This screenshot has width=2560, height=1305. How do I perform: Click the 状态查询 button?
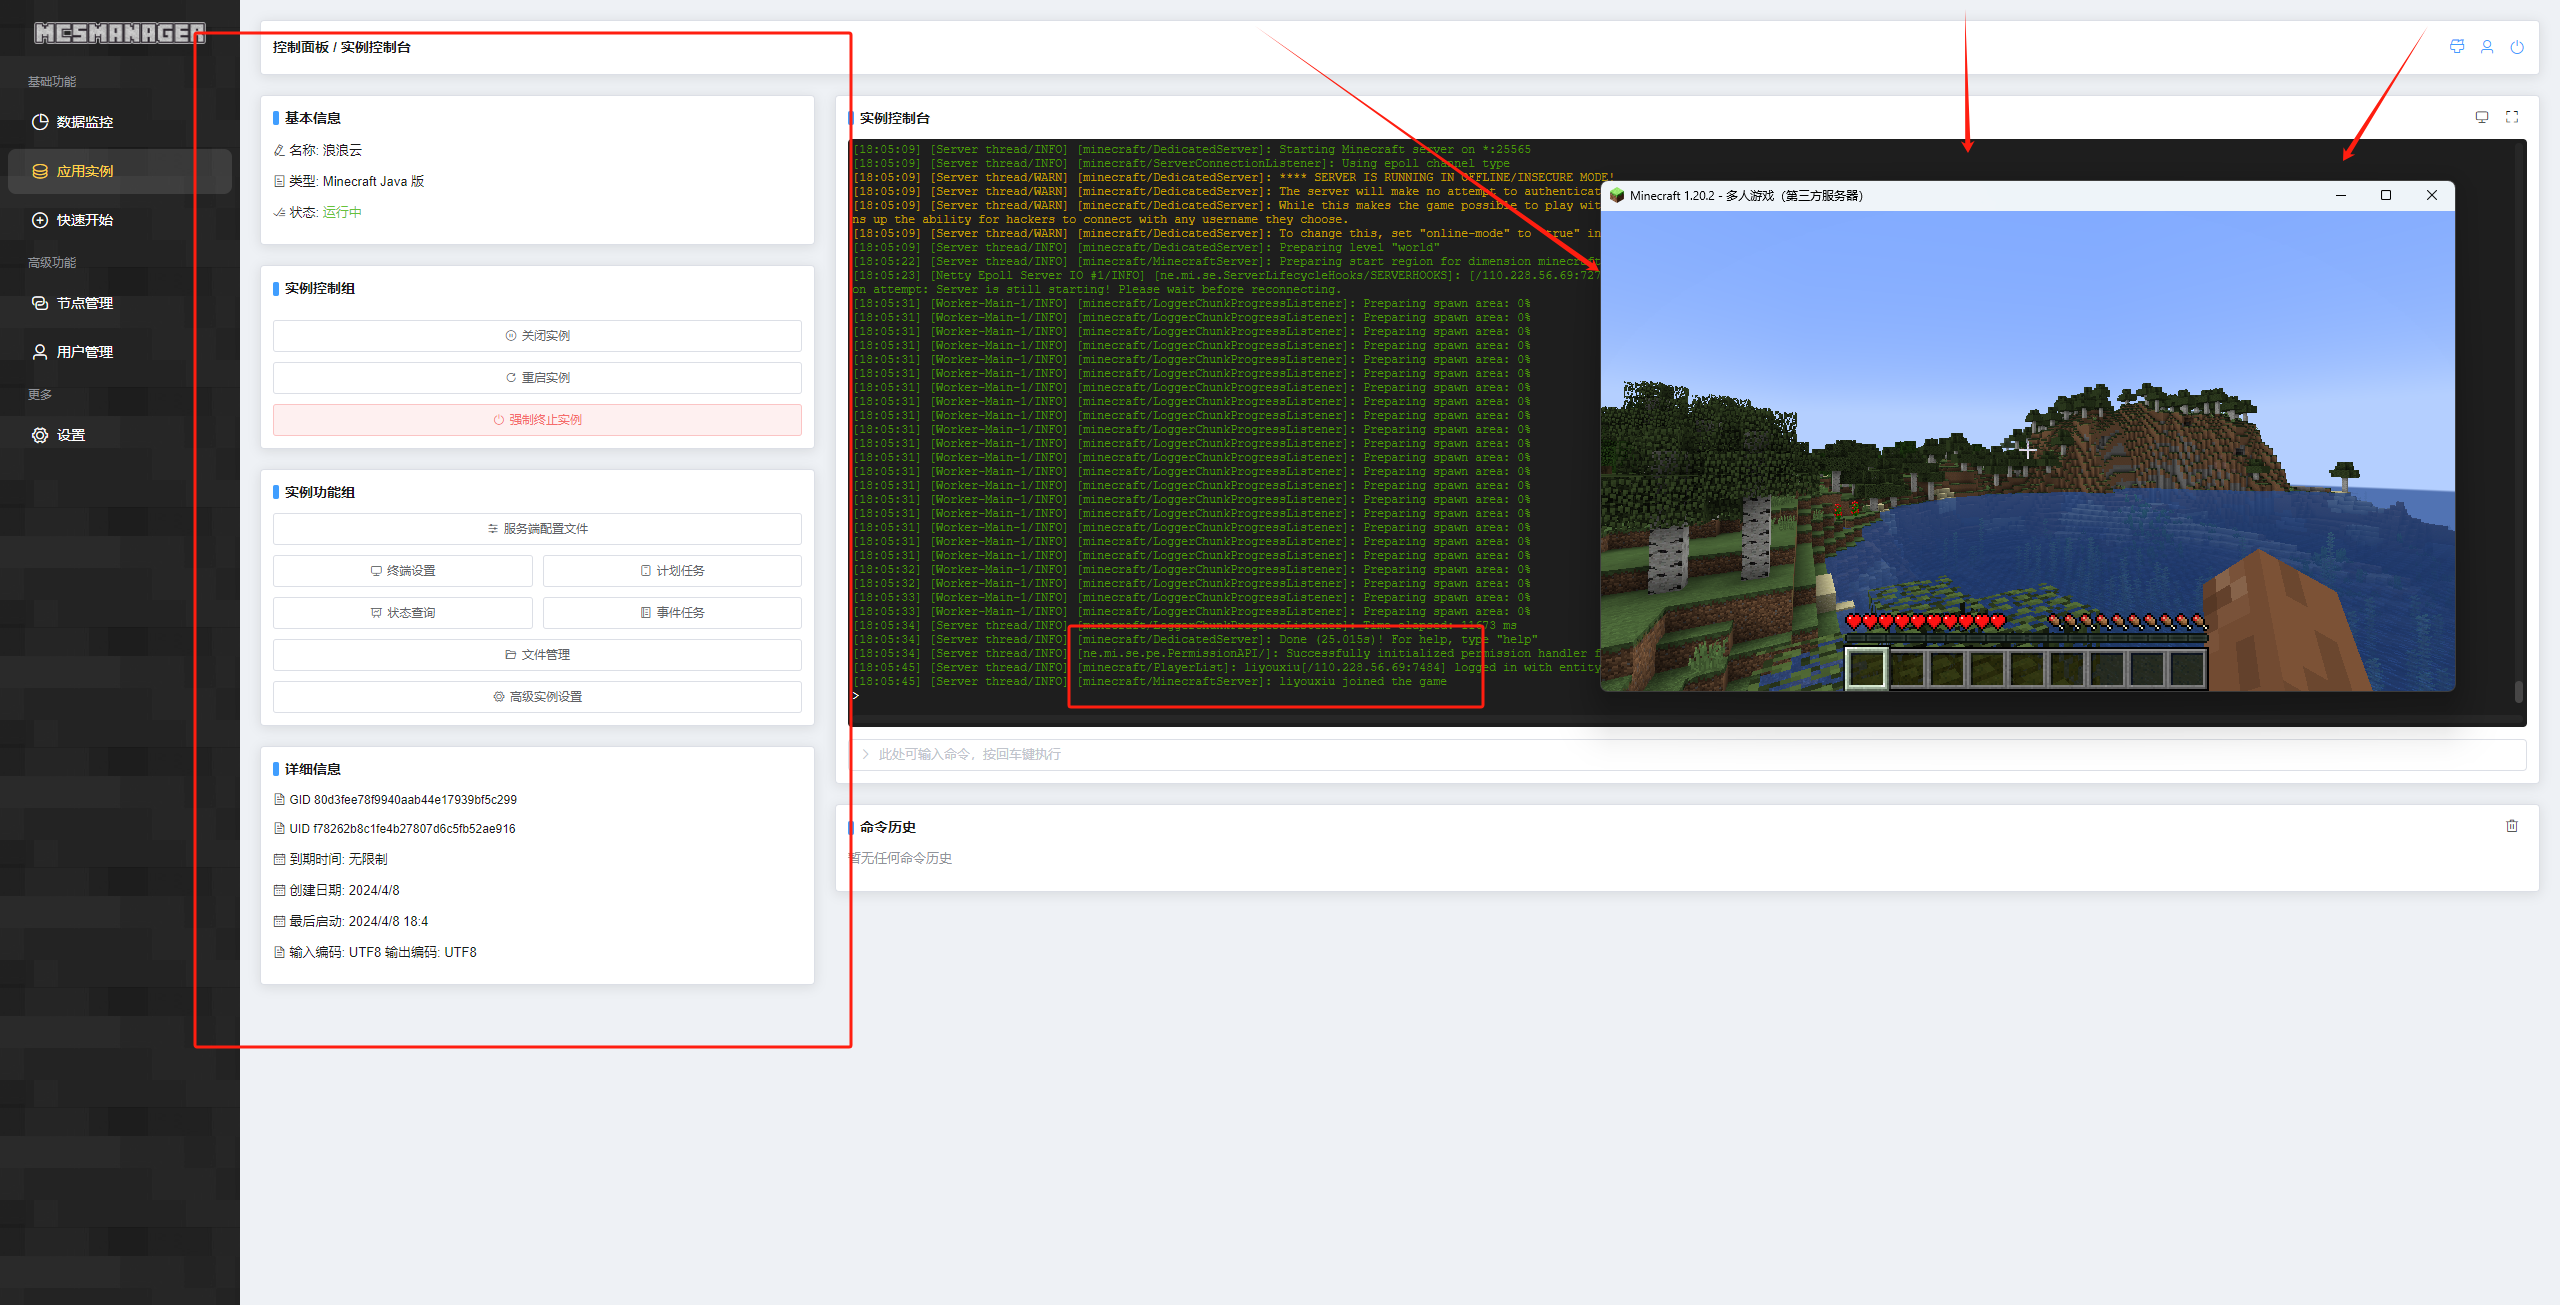pyautogui.click(x=403, y=613)
